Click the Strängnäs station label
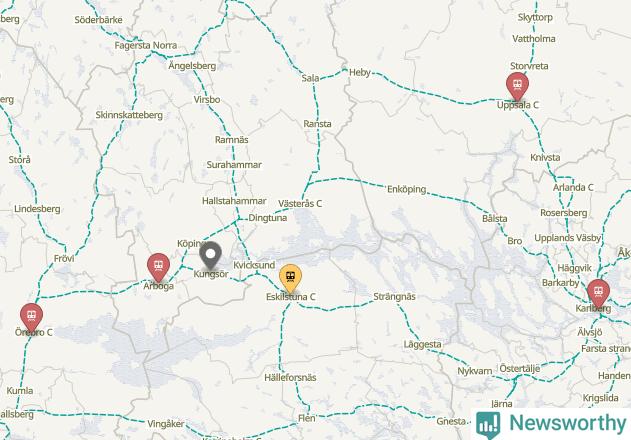This screenshot has height=440, width=631. [x=394, y=297]
